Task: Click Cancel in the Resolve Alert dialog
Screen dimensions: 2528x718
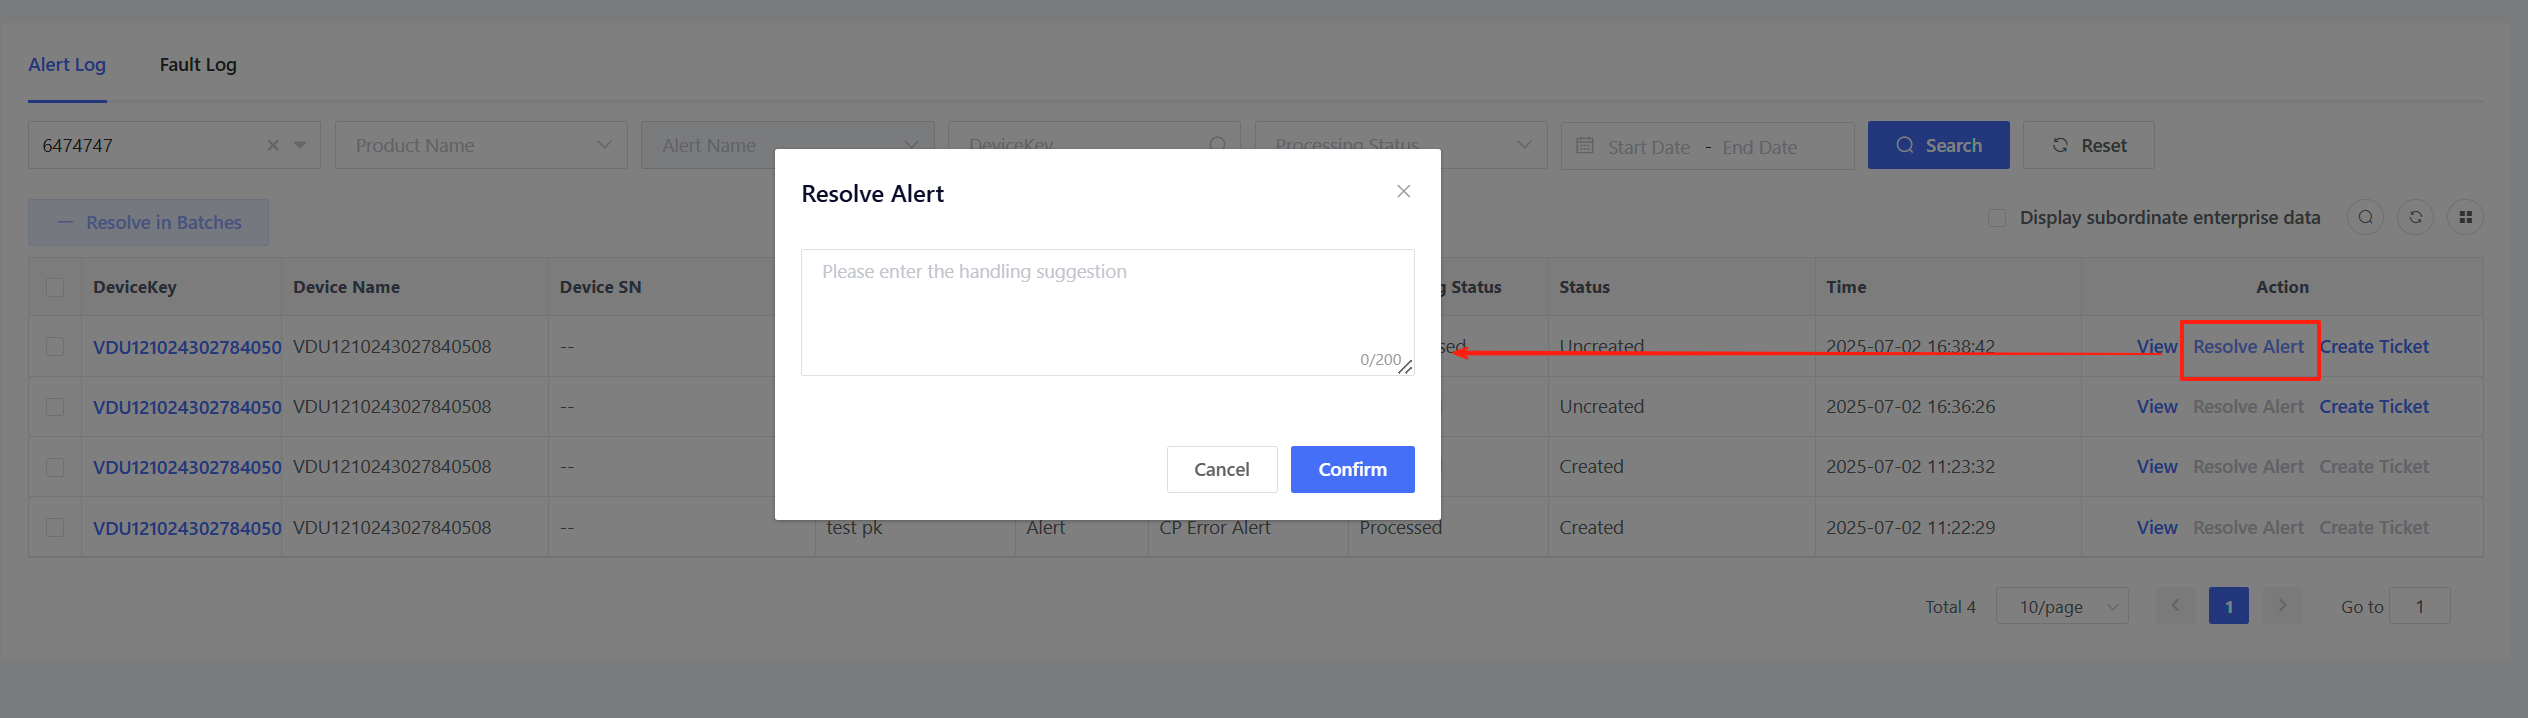Action: click(1221, 469)
